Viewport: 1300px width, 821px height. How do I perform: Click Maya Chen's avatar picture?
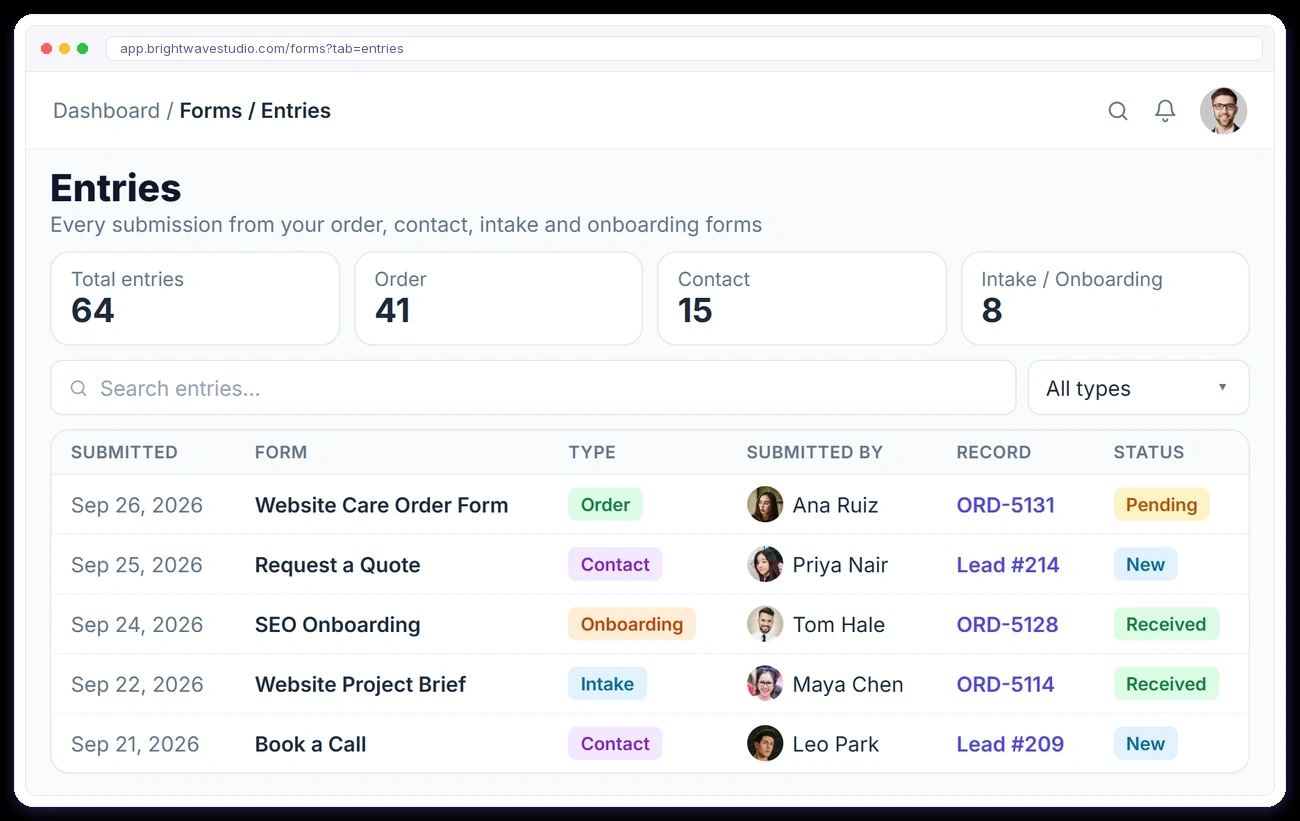(x=765, y=685)
